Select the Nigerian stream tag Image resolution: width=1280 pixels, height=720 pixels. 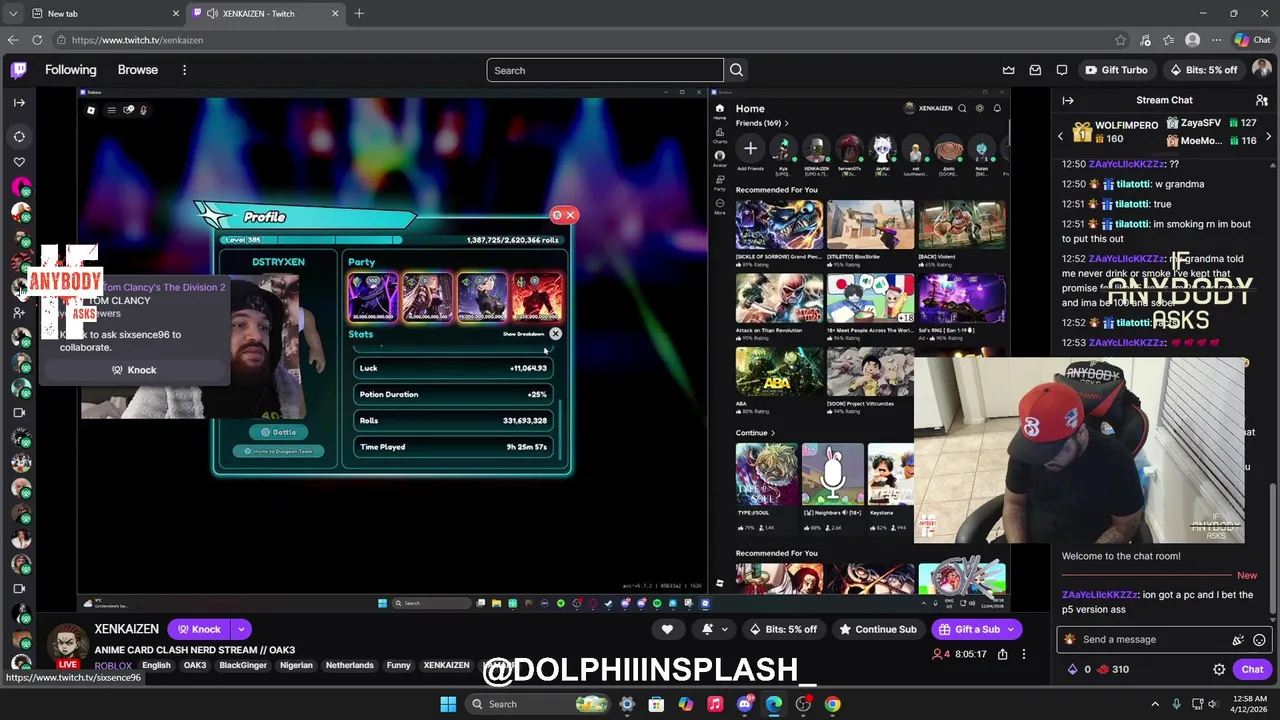(296, 666)
